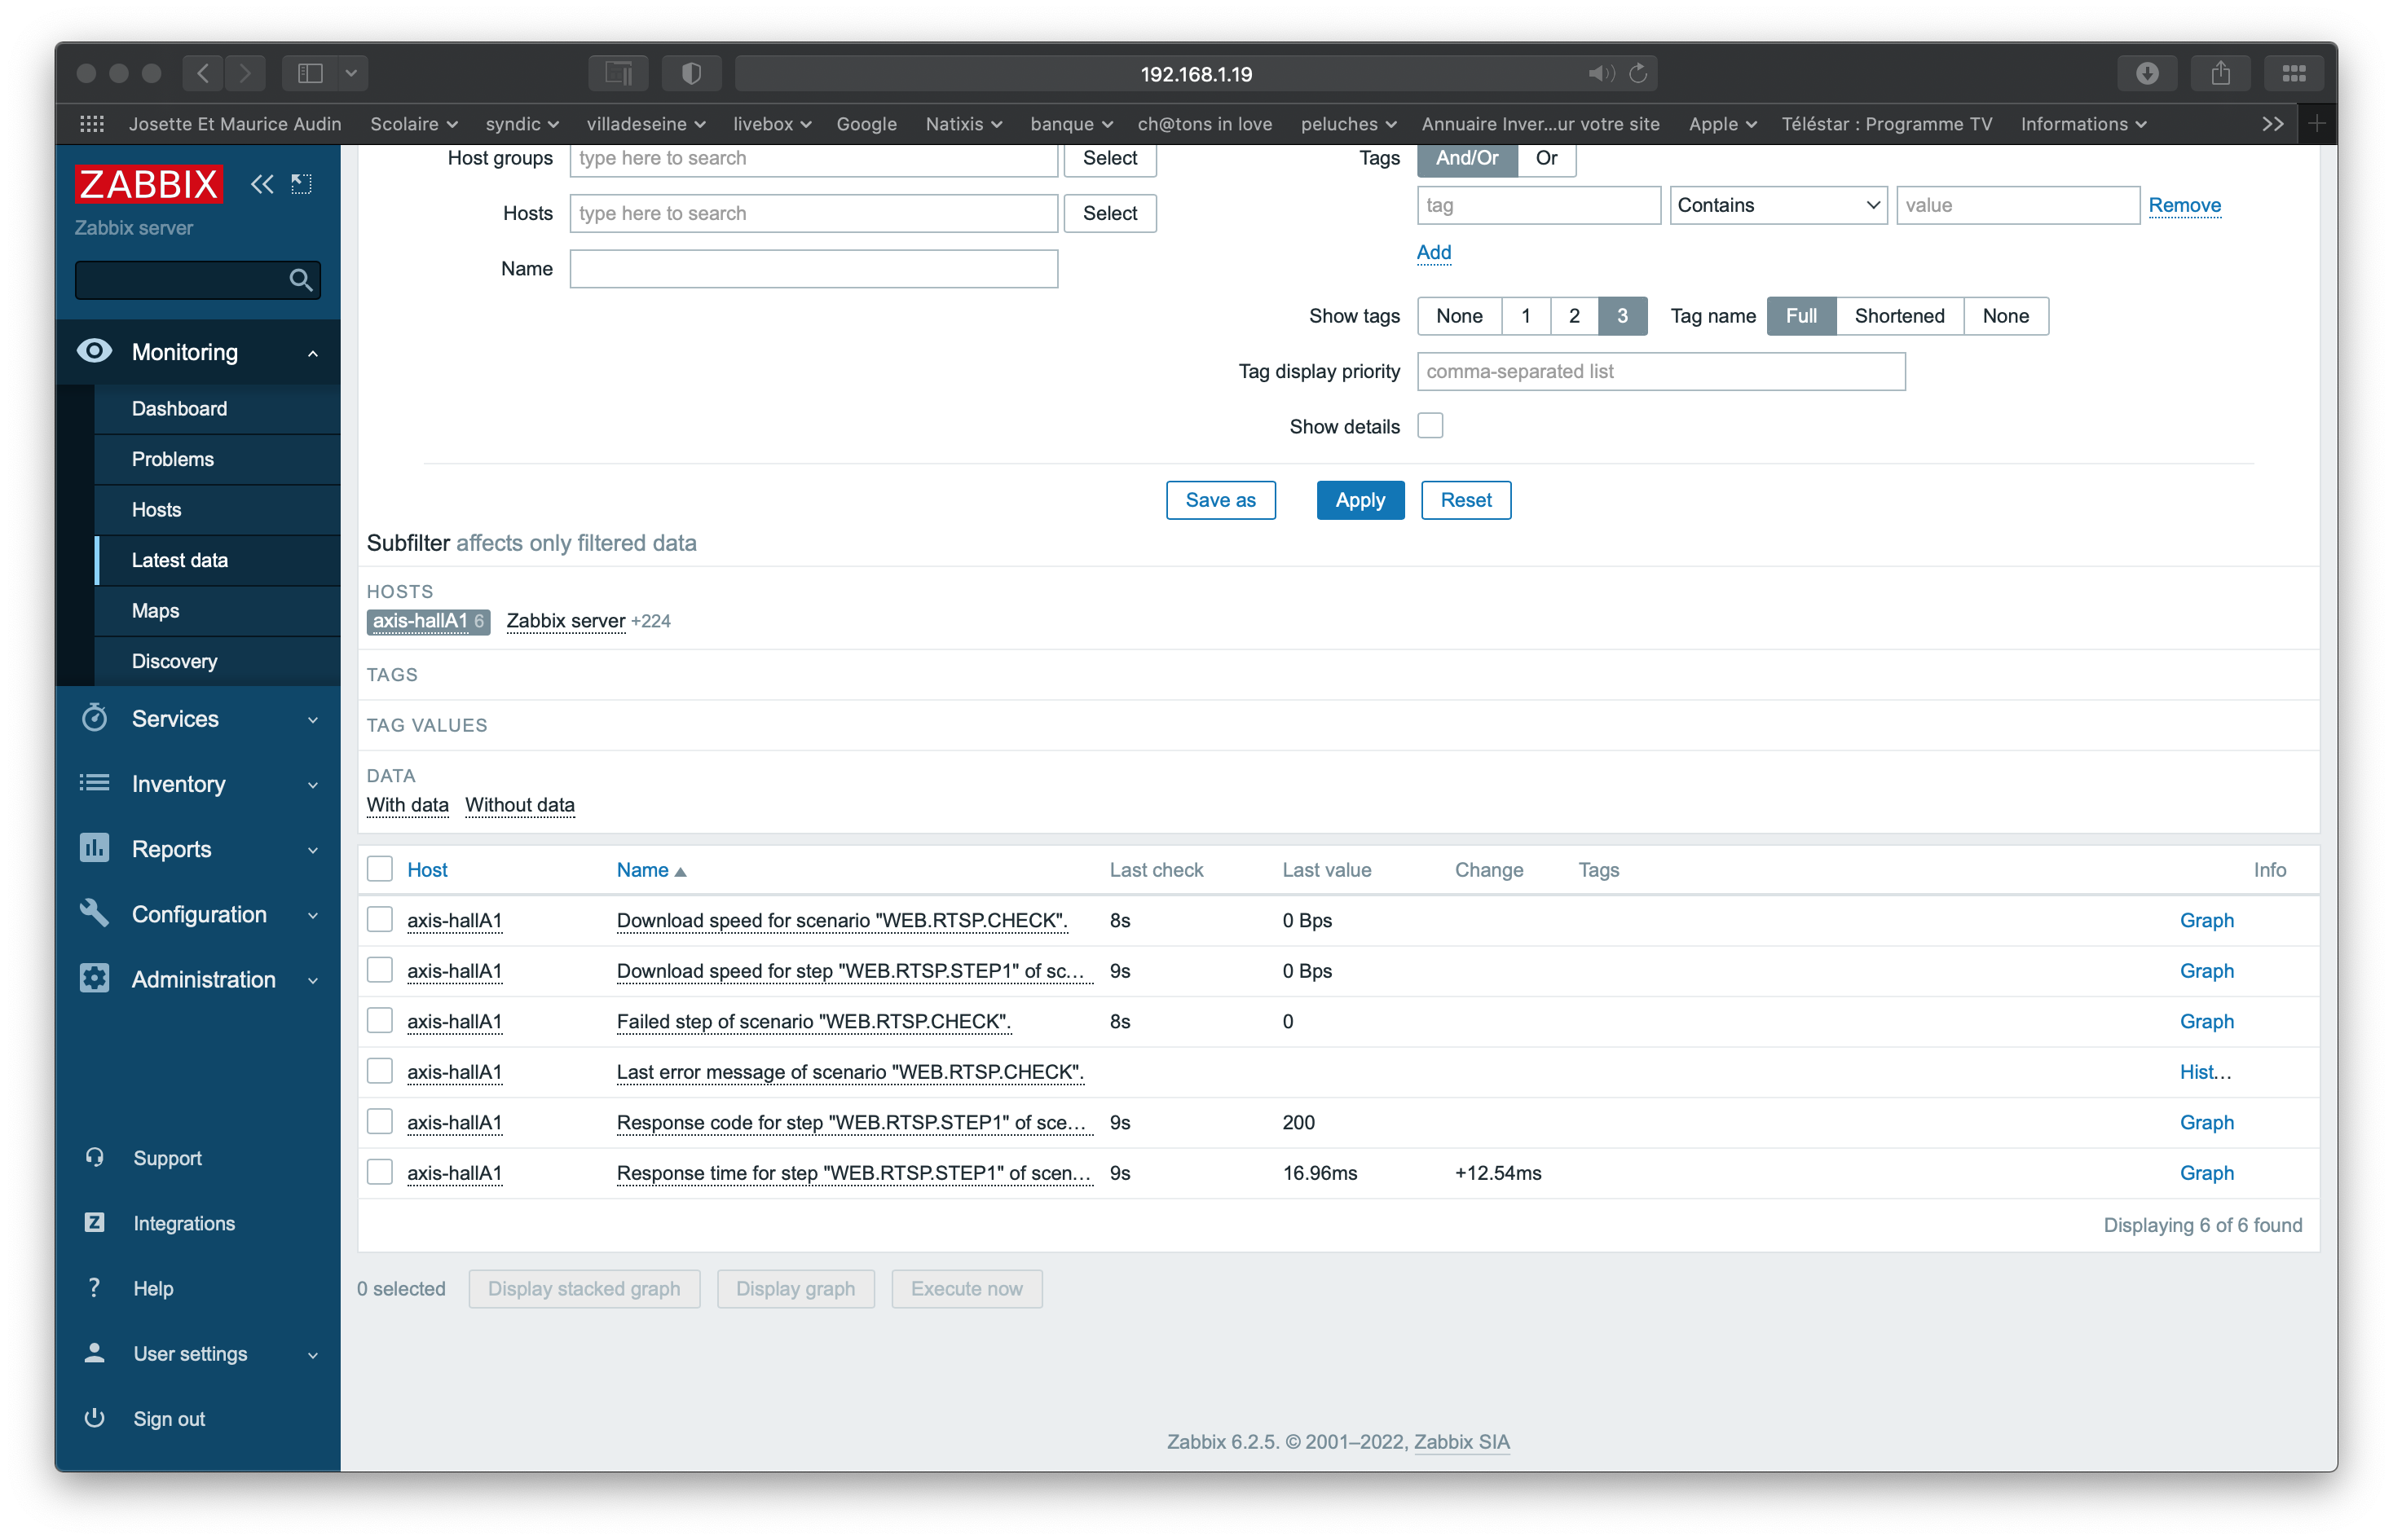
Task: Open the Scolaire bookmarks folder dropdown
Action: point(413,124)
